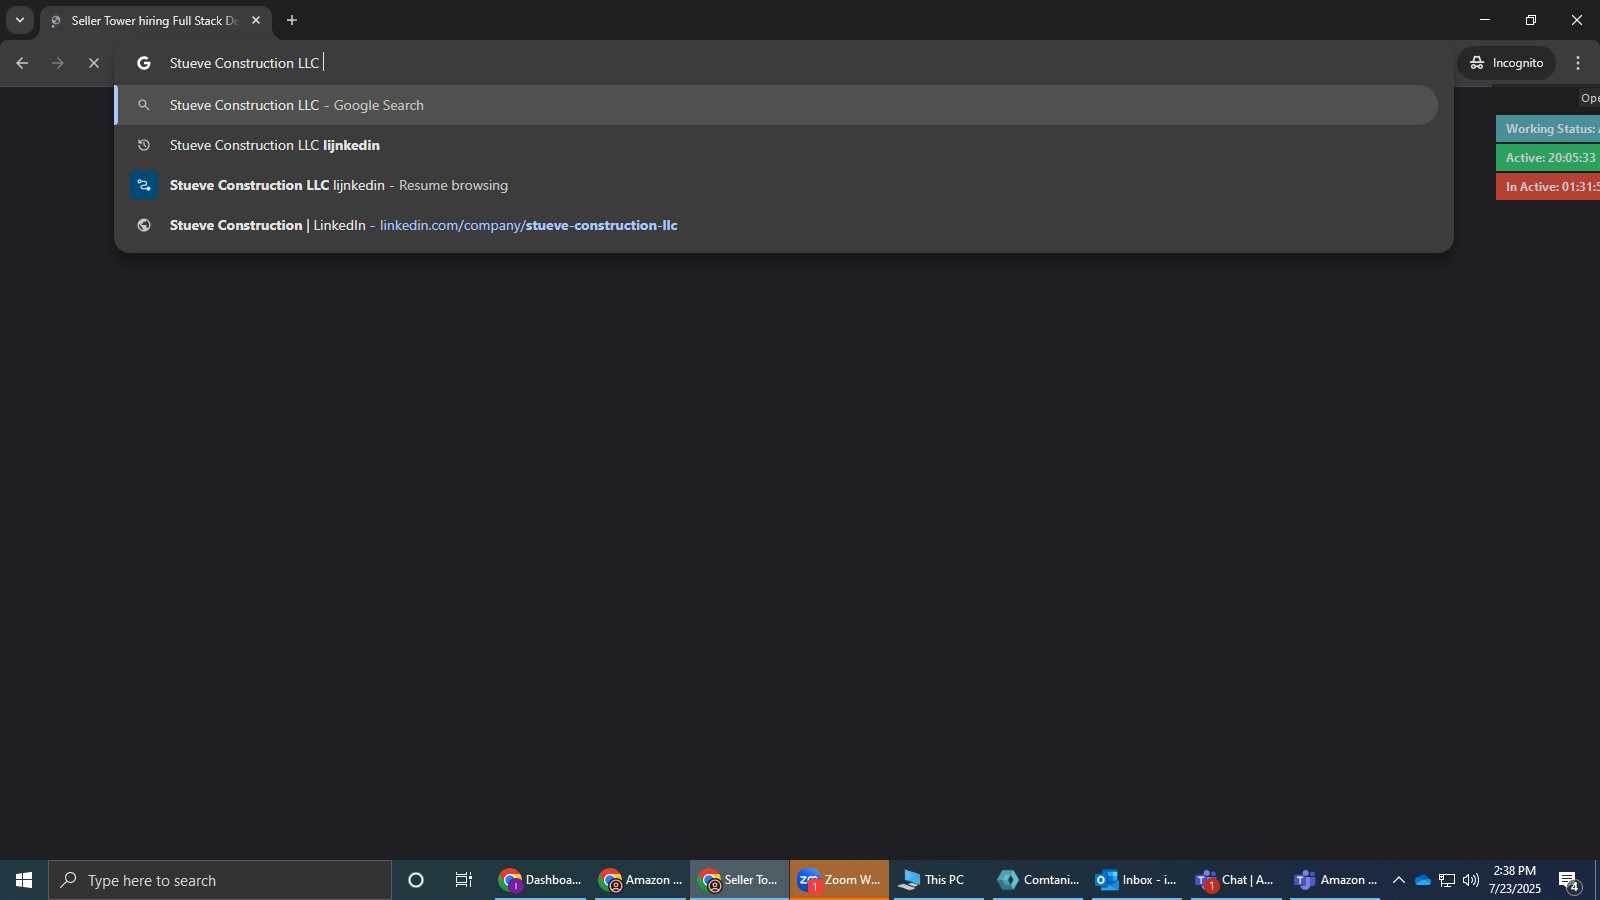Open a new tab with the plus button
This screenshot has height=900, width=1600.
pyautogui.click(x=292, y=20)
